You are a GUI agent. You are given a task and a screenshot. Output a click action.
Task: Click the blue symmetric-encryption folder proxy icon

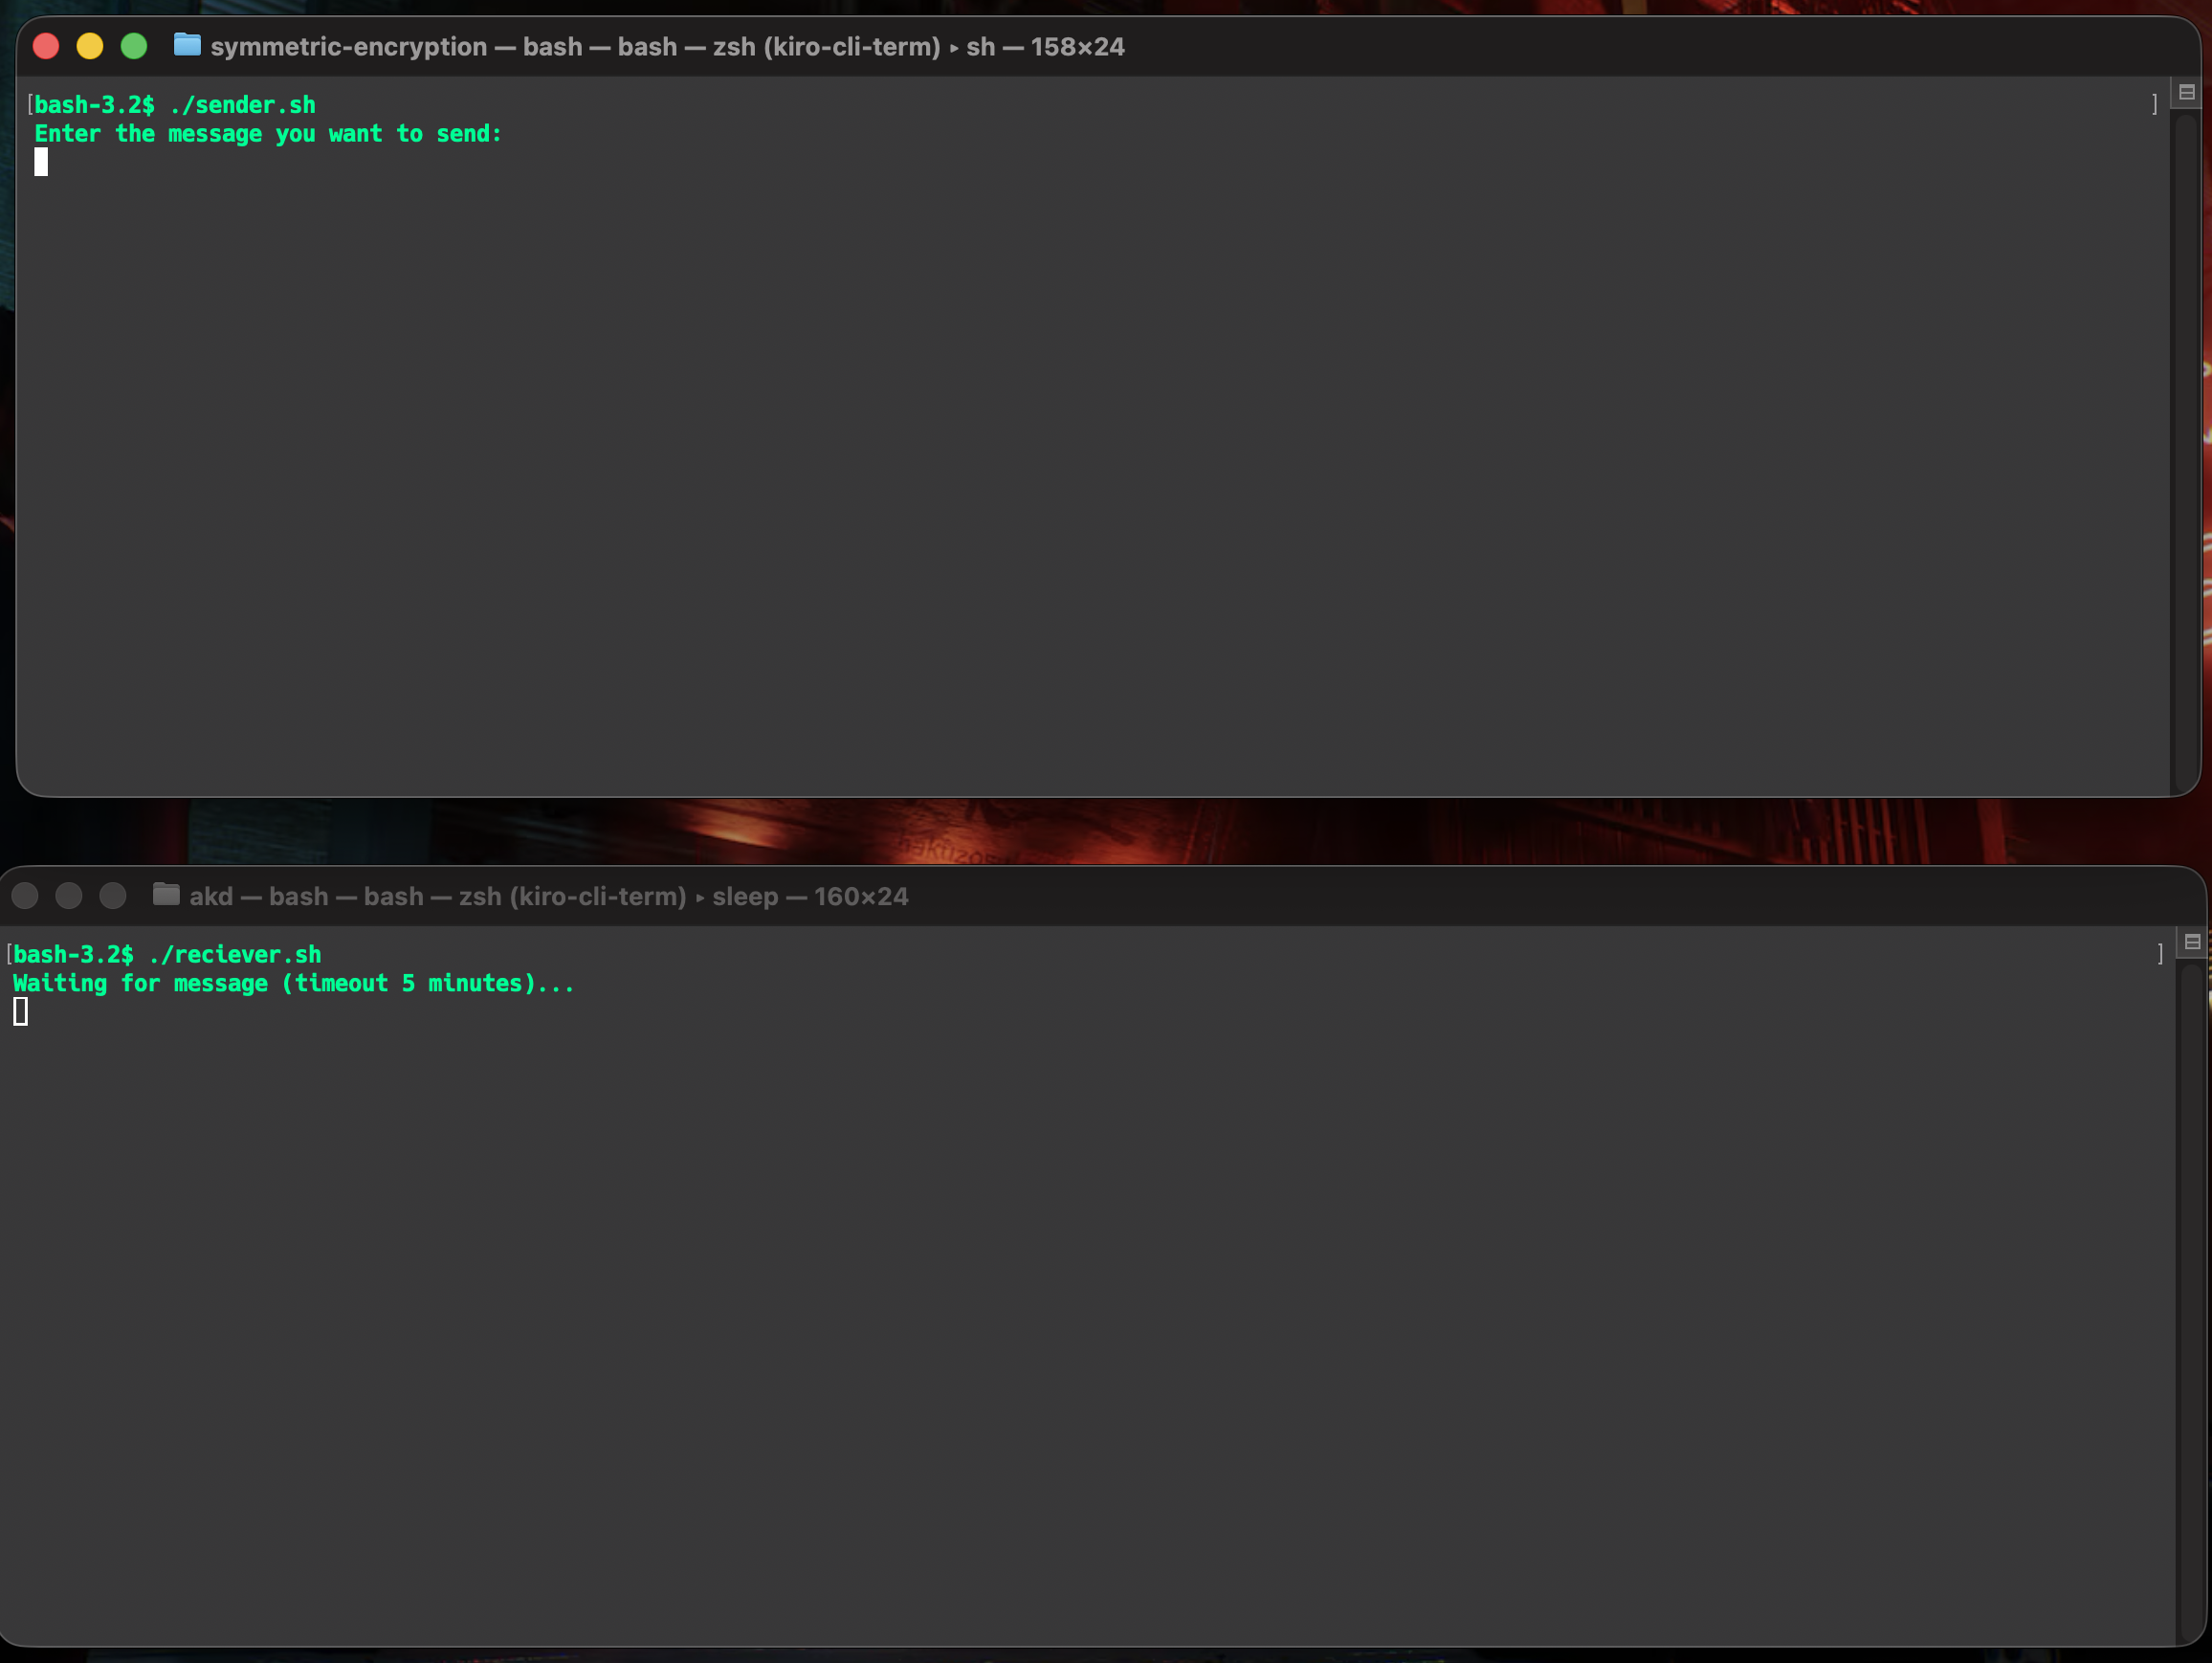tap(187, 45)
